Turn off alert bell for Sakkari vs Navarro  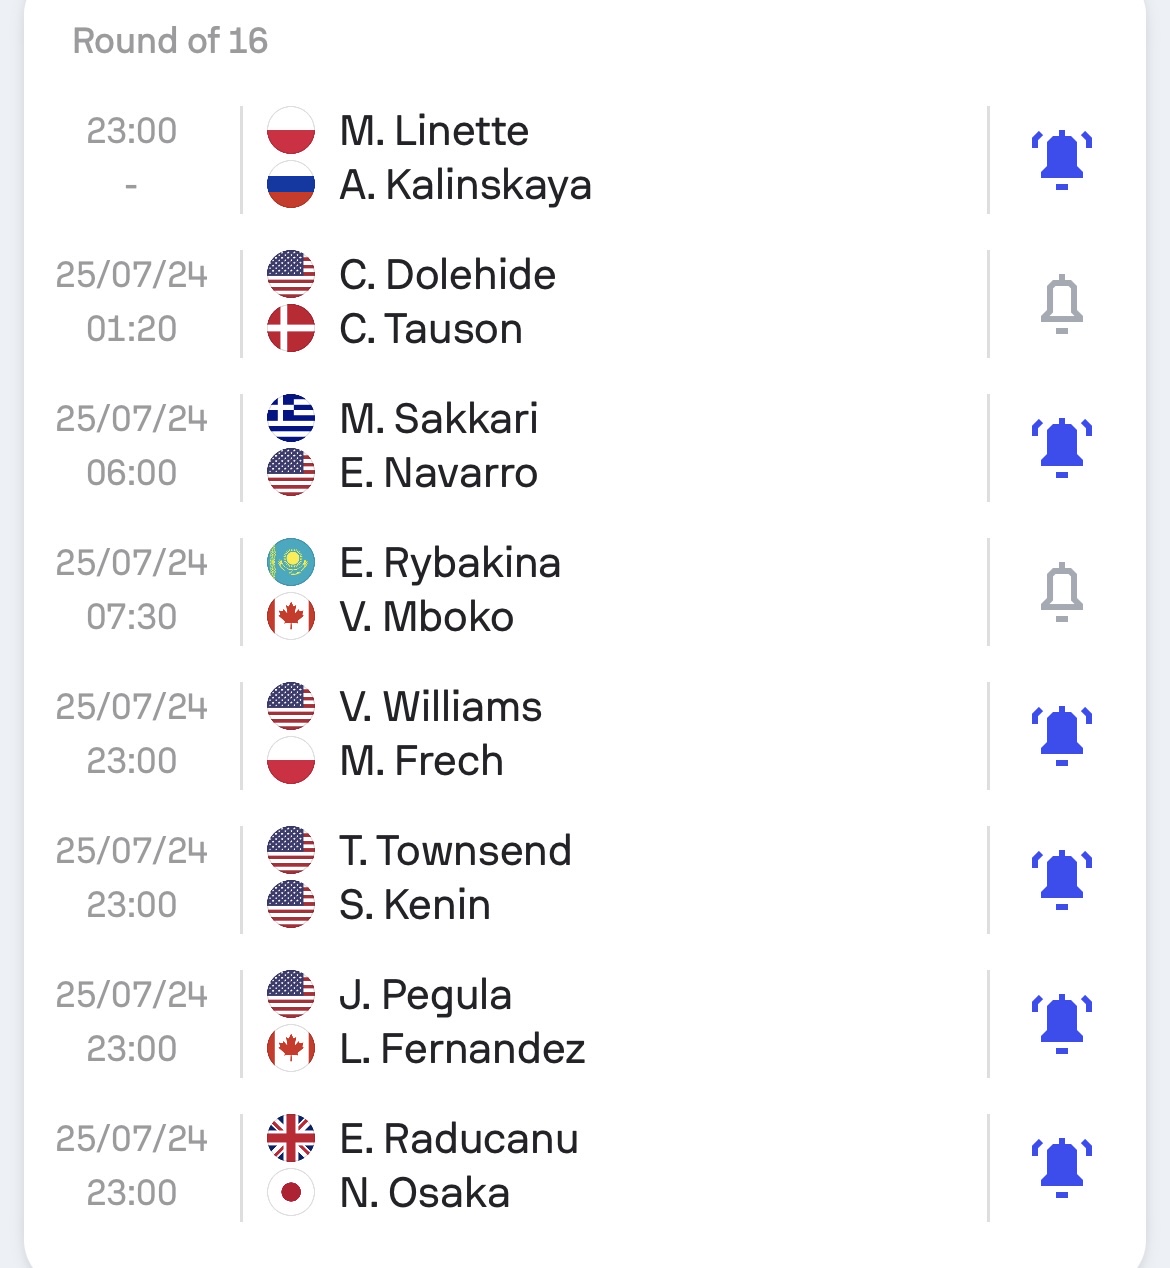coord(1062,447)
